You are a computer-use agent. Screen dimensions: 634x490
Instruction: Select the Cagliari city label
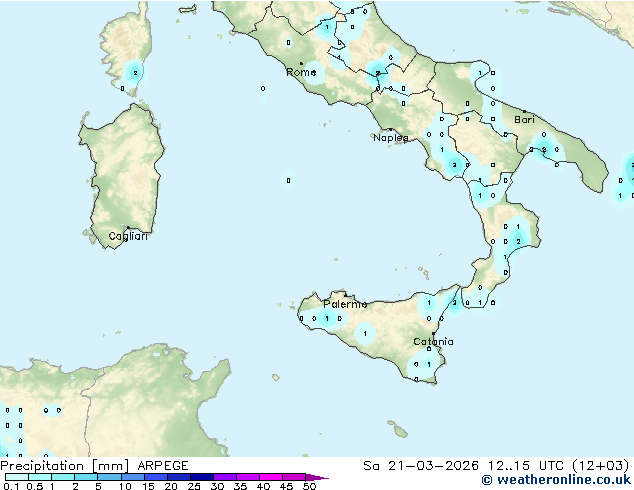click(x=128, y=236)
